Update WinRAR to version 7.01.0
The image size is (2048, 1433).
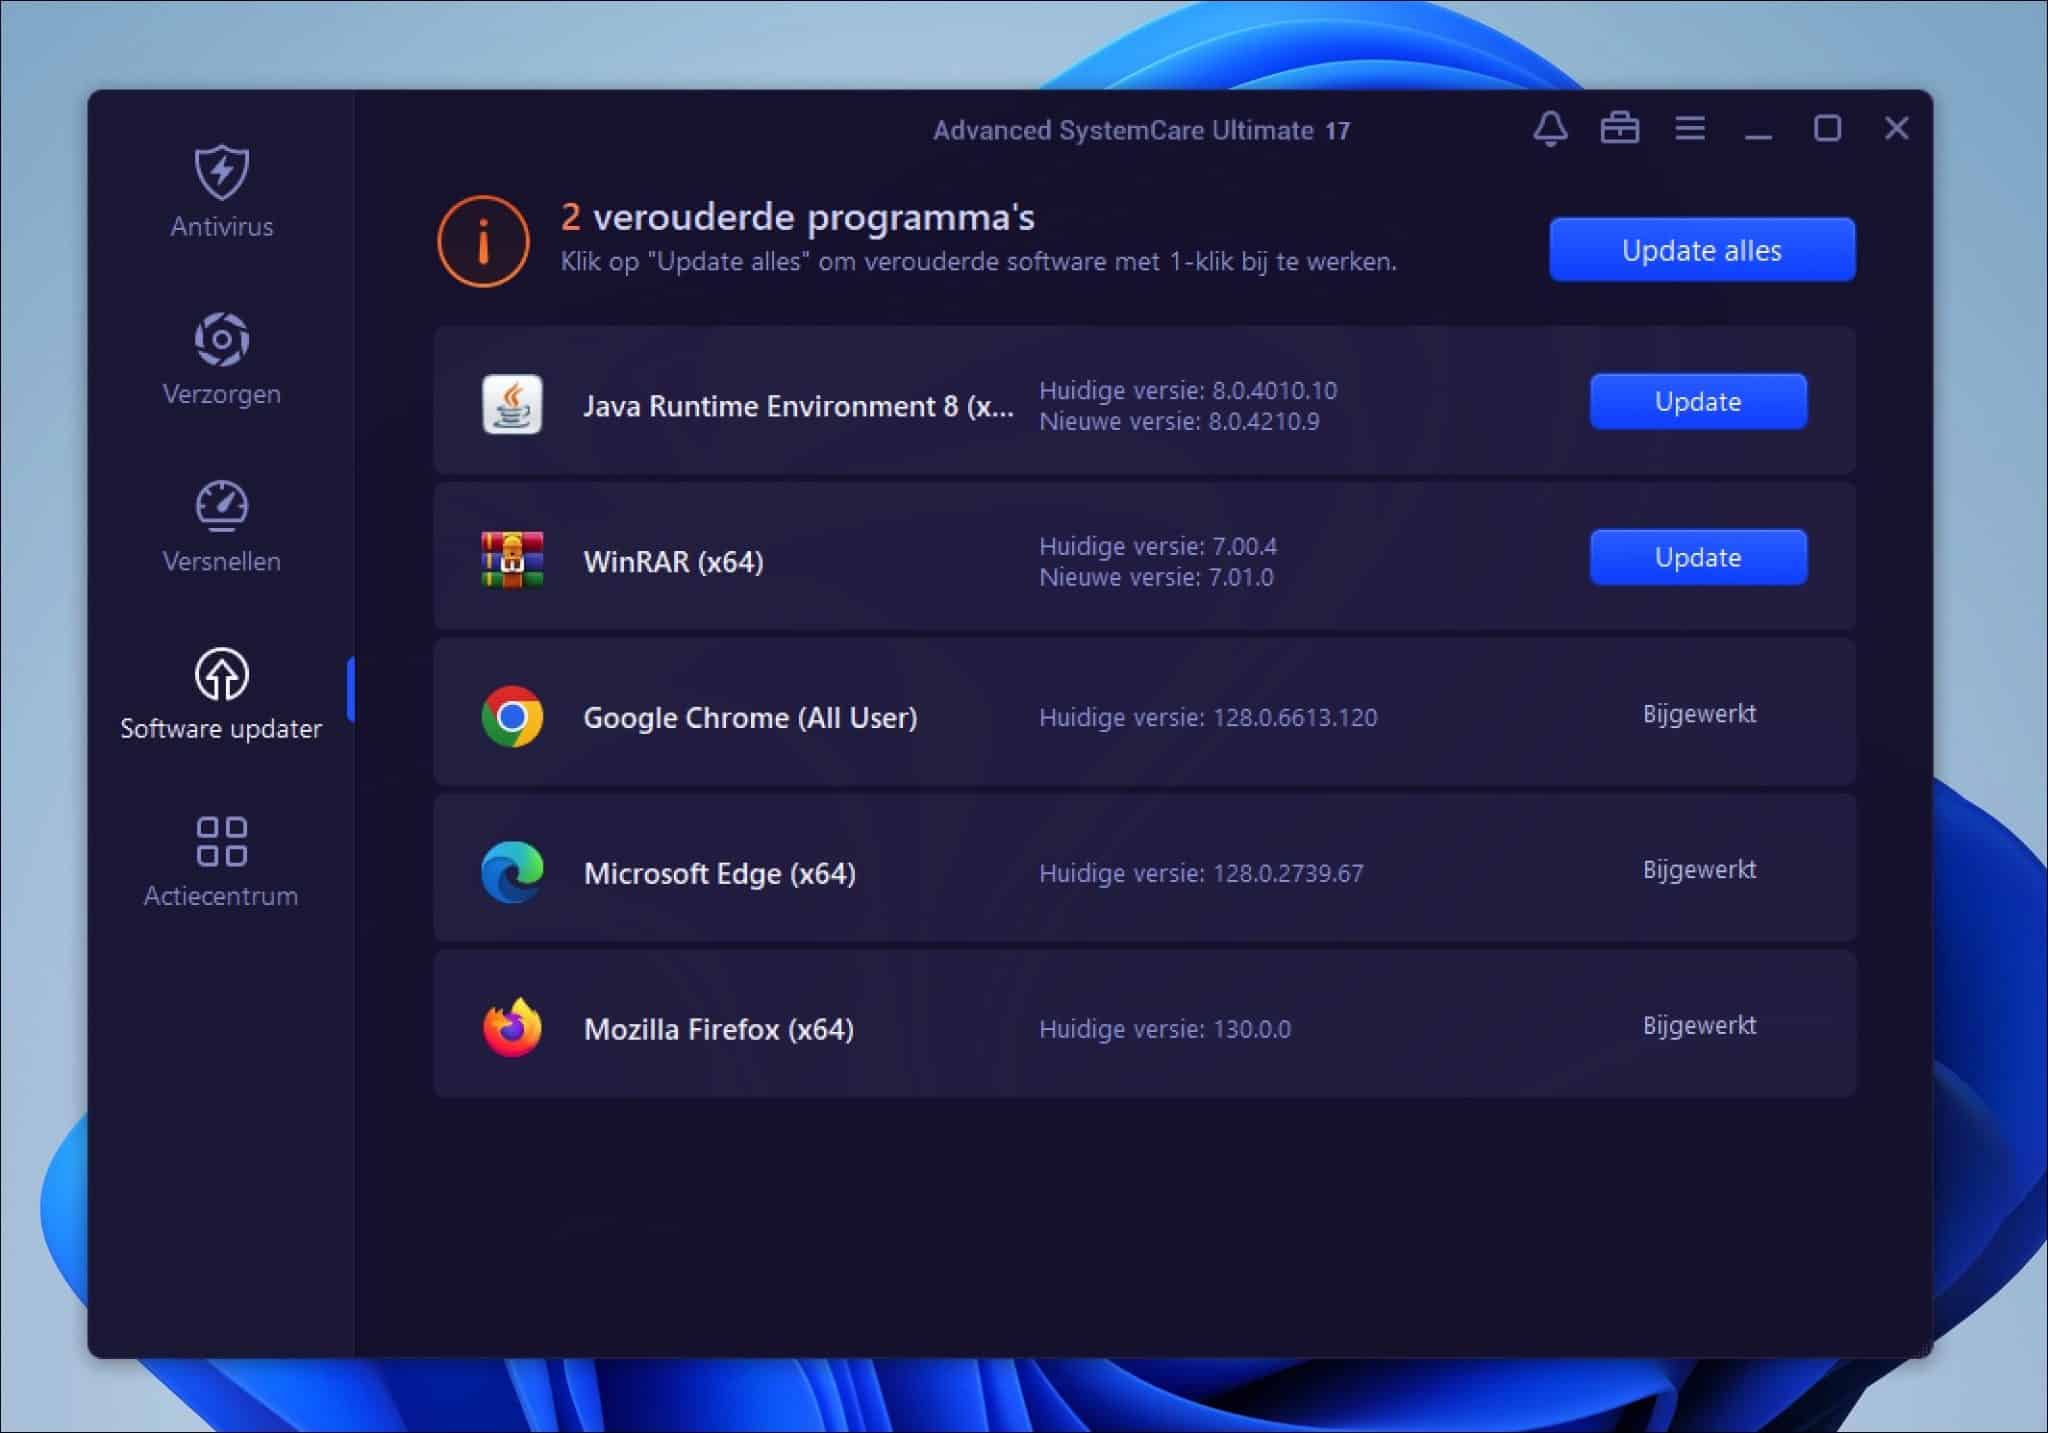pos(1697,557)
